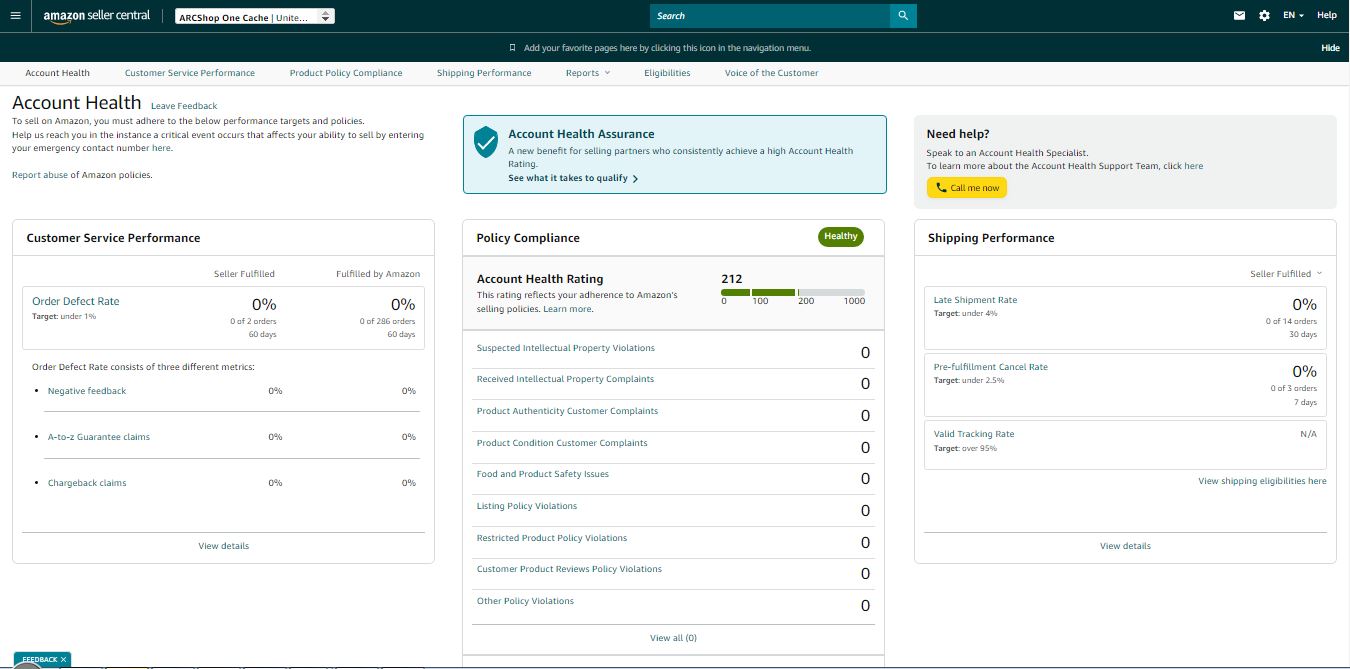Open the Learn more link for rating
This screenshot has width=1350, height=669.
(567, 309)
